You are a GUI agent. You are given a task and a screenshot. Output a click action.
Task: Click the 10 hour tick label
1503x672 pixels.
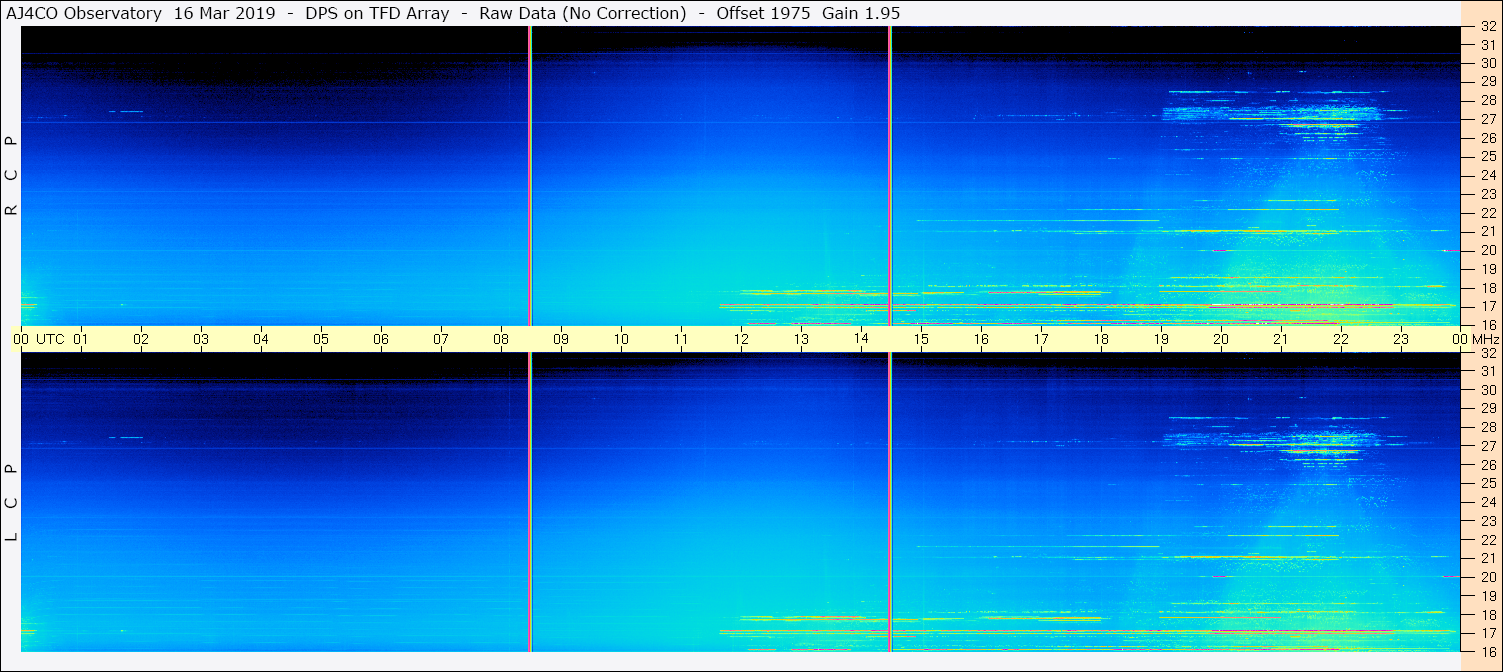621,339
